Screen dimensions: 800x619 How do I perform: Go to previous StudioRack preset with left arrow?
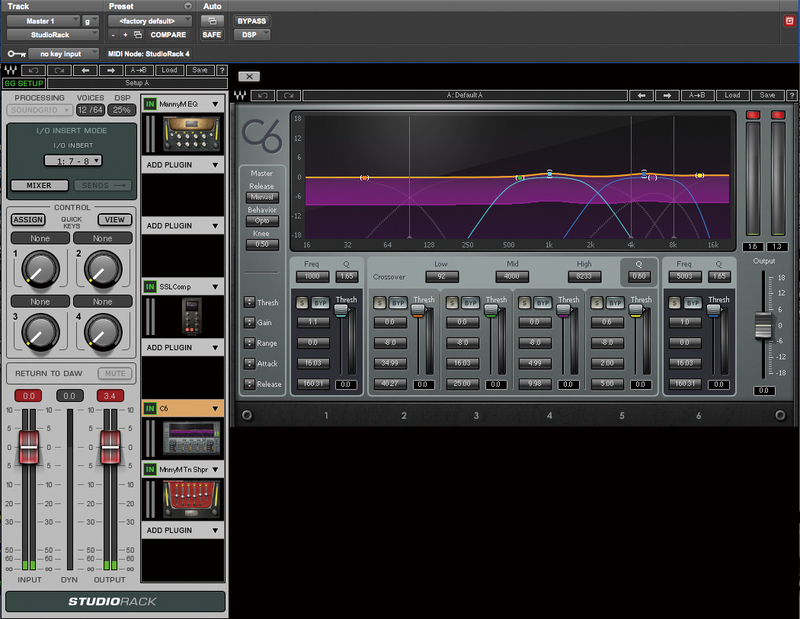pyautogui.click(x=85, y=70)
